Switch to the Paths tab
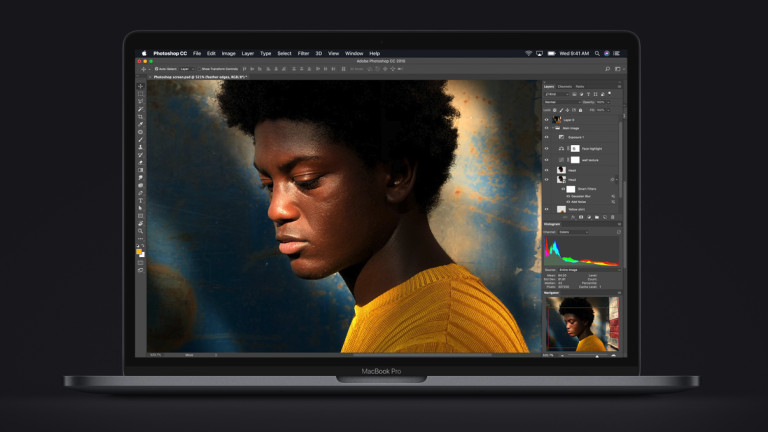This screenshot has height=432, width=768. 580,86
